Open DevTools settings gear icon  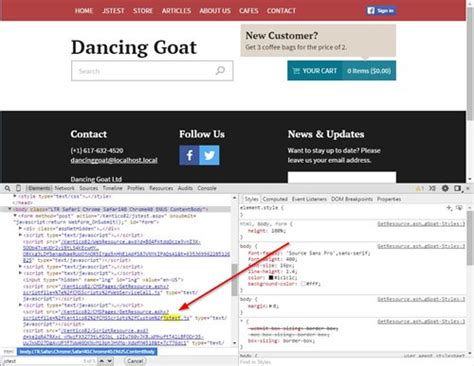[445, 188]
